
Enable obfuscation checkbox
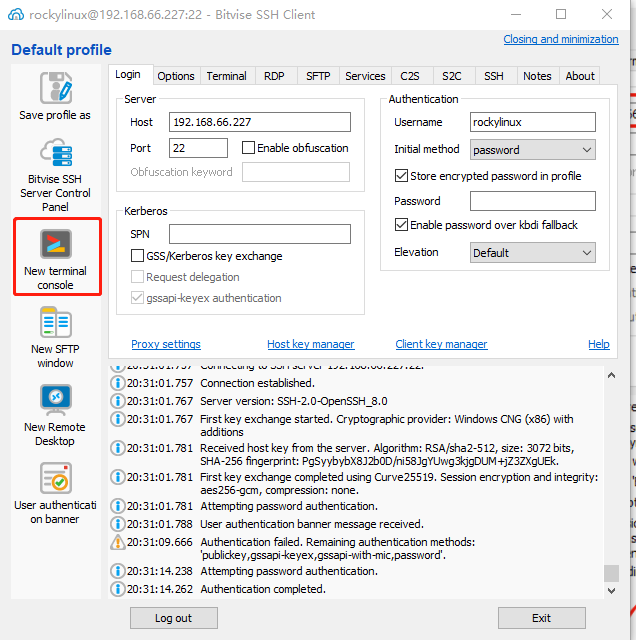coord(248,148)
